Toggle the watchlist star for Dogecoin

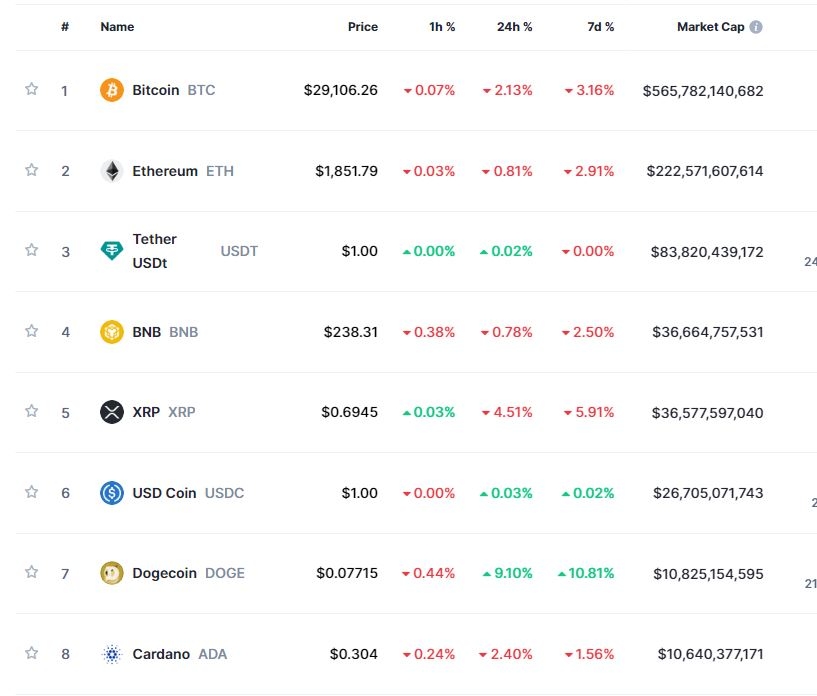click(31, 572)
